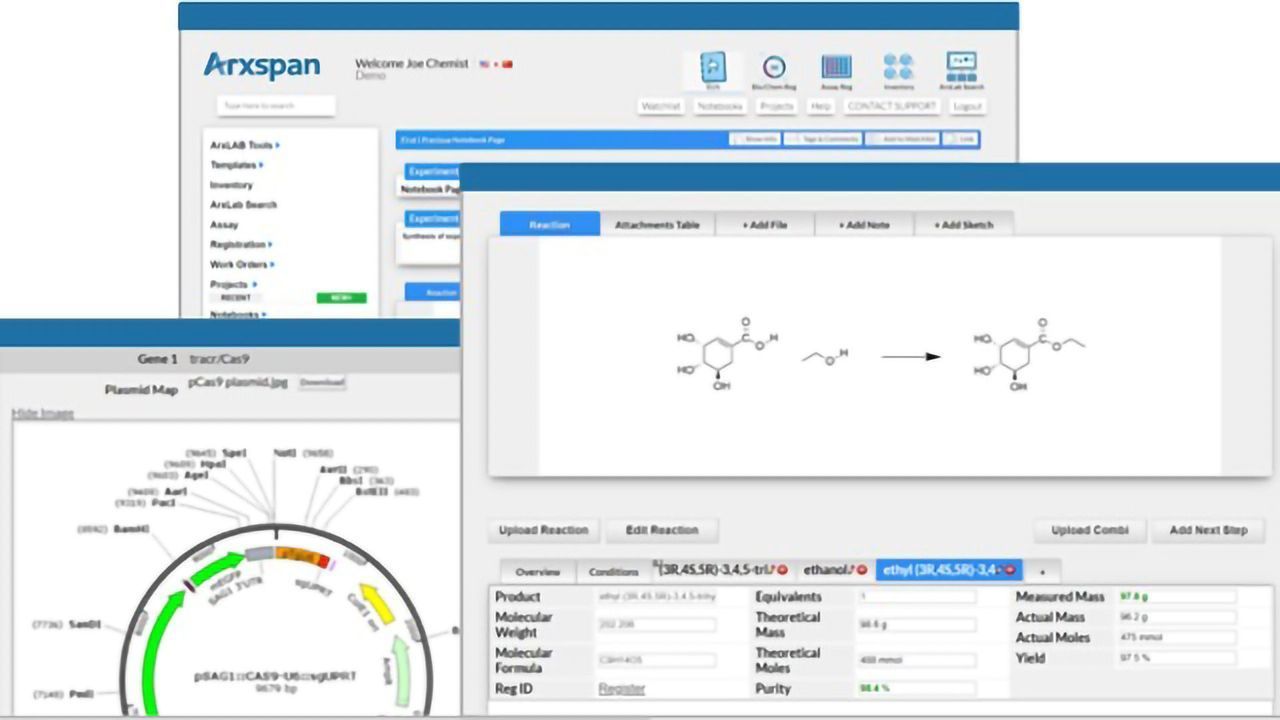Add a new molecule tab with plus
This screenshot has height=720, width=1280.
click(x=1042, y=572)
